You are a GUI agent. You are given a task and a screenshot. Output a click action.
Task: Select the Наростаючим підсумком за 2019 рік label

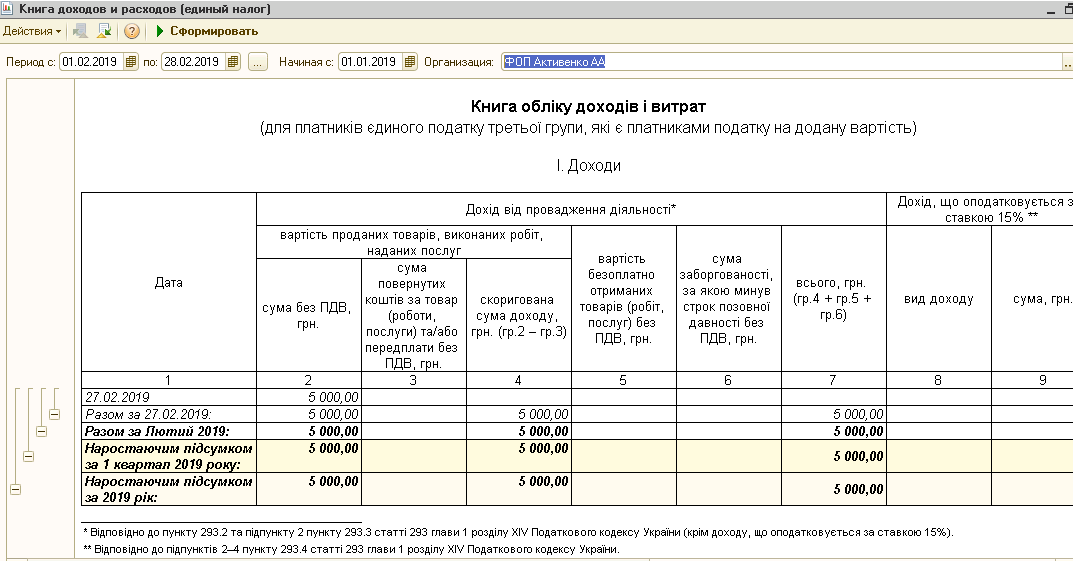[168, 489]
